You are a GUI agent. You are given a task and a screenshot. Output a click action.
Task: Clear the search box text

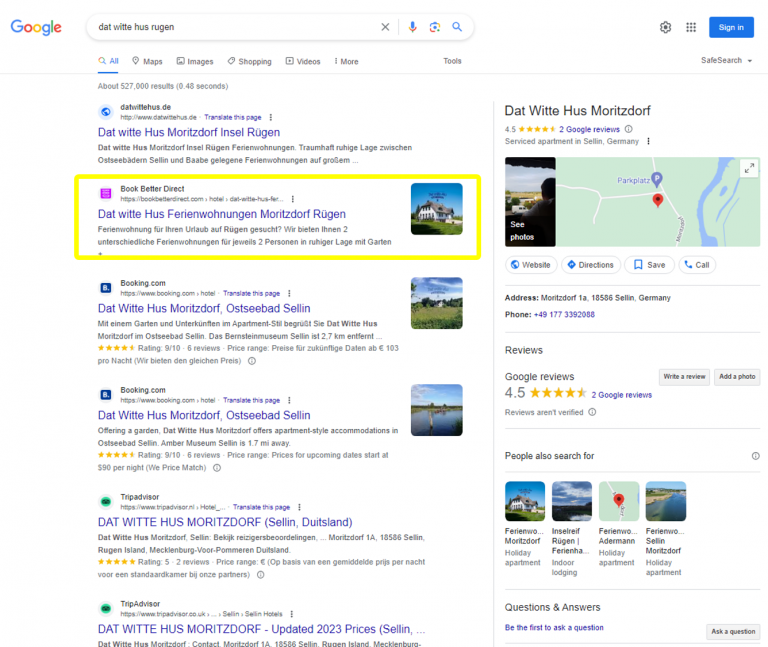click(x=385, y=27)
